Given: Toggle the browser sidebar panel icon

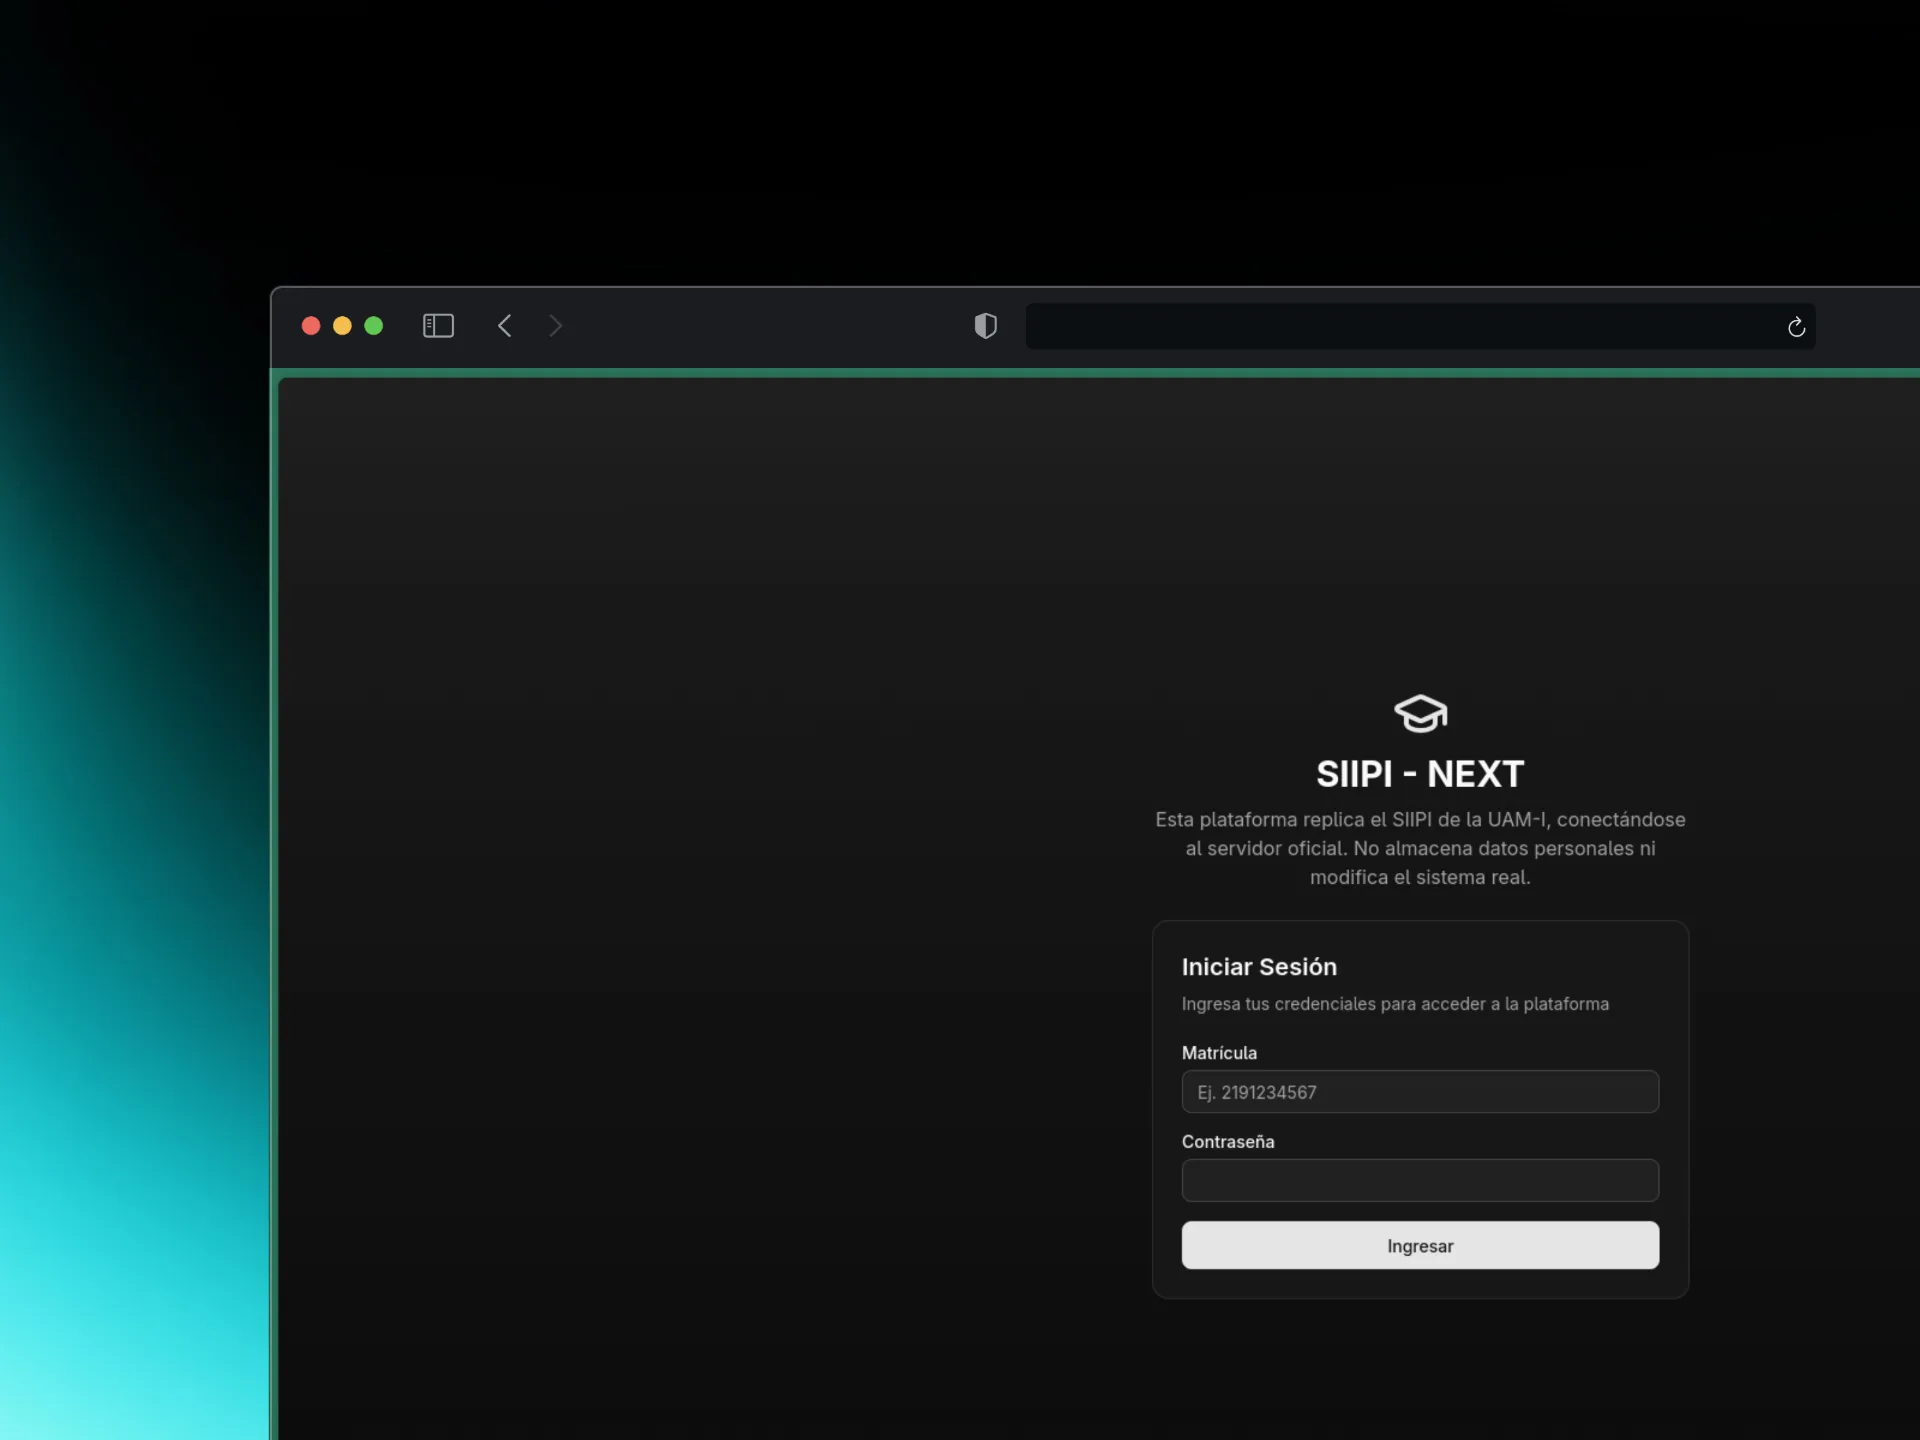Looking at the screenshot, I should [x=438, y=326].
